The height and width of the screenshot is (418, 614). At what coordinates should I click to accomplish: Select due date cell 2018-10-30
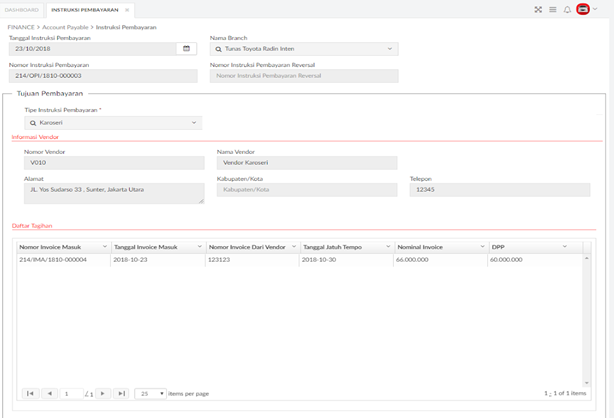coord(347,260)
